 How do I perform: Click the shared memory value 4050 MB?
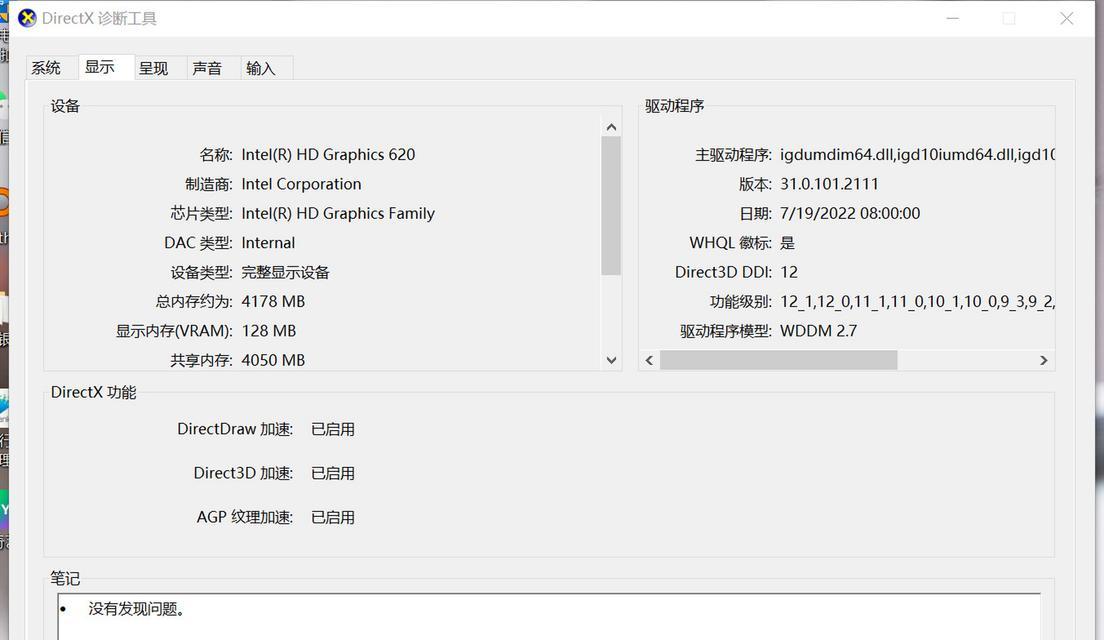pos(273,360)
